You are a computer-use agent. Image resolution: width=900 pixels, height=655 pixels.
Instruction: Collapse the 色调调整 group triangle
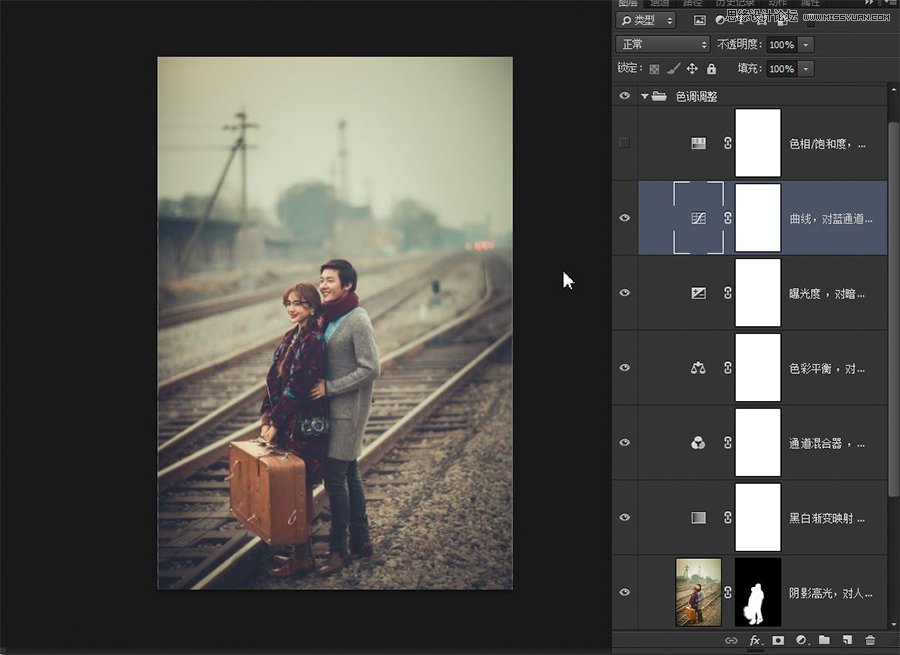pos(645,96)
